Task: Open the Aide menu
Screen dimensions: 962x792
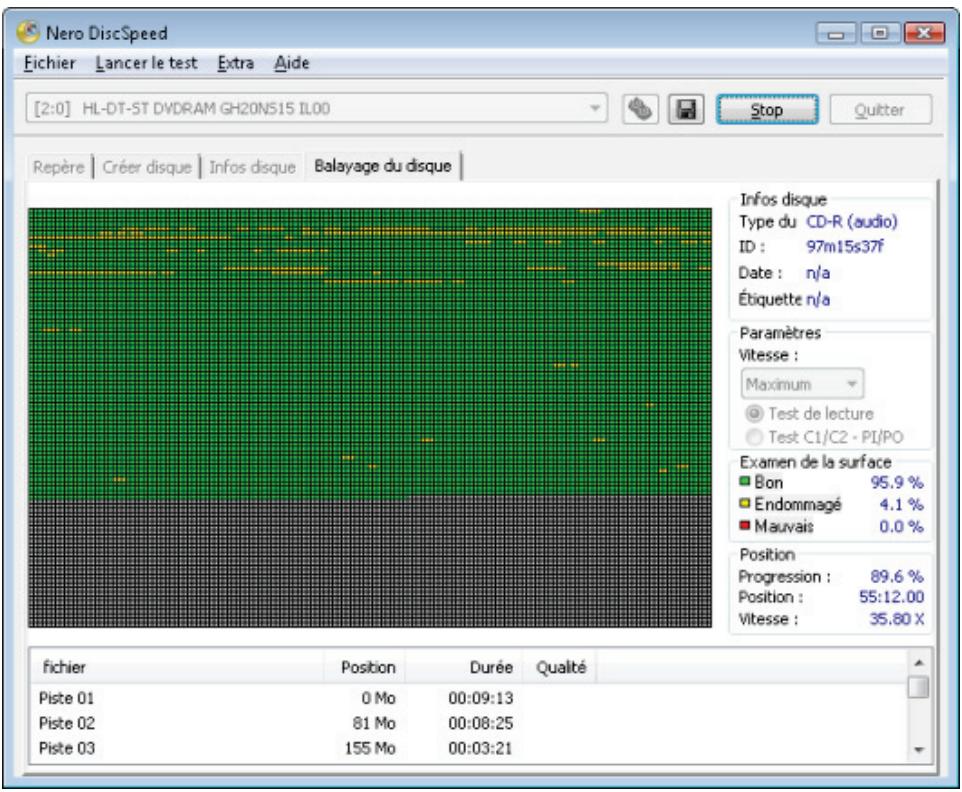Action: [291, 63]
